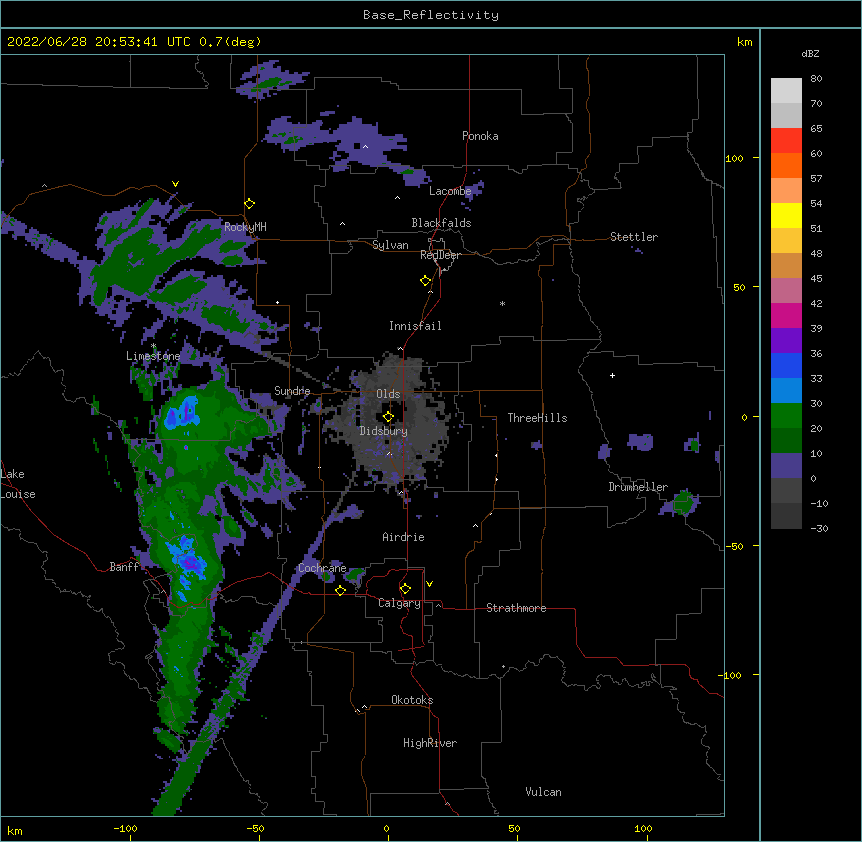Click the Sundre label
The height and width of the screenshot is (842, 862).
[x=292, y=391]
